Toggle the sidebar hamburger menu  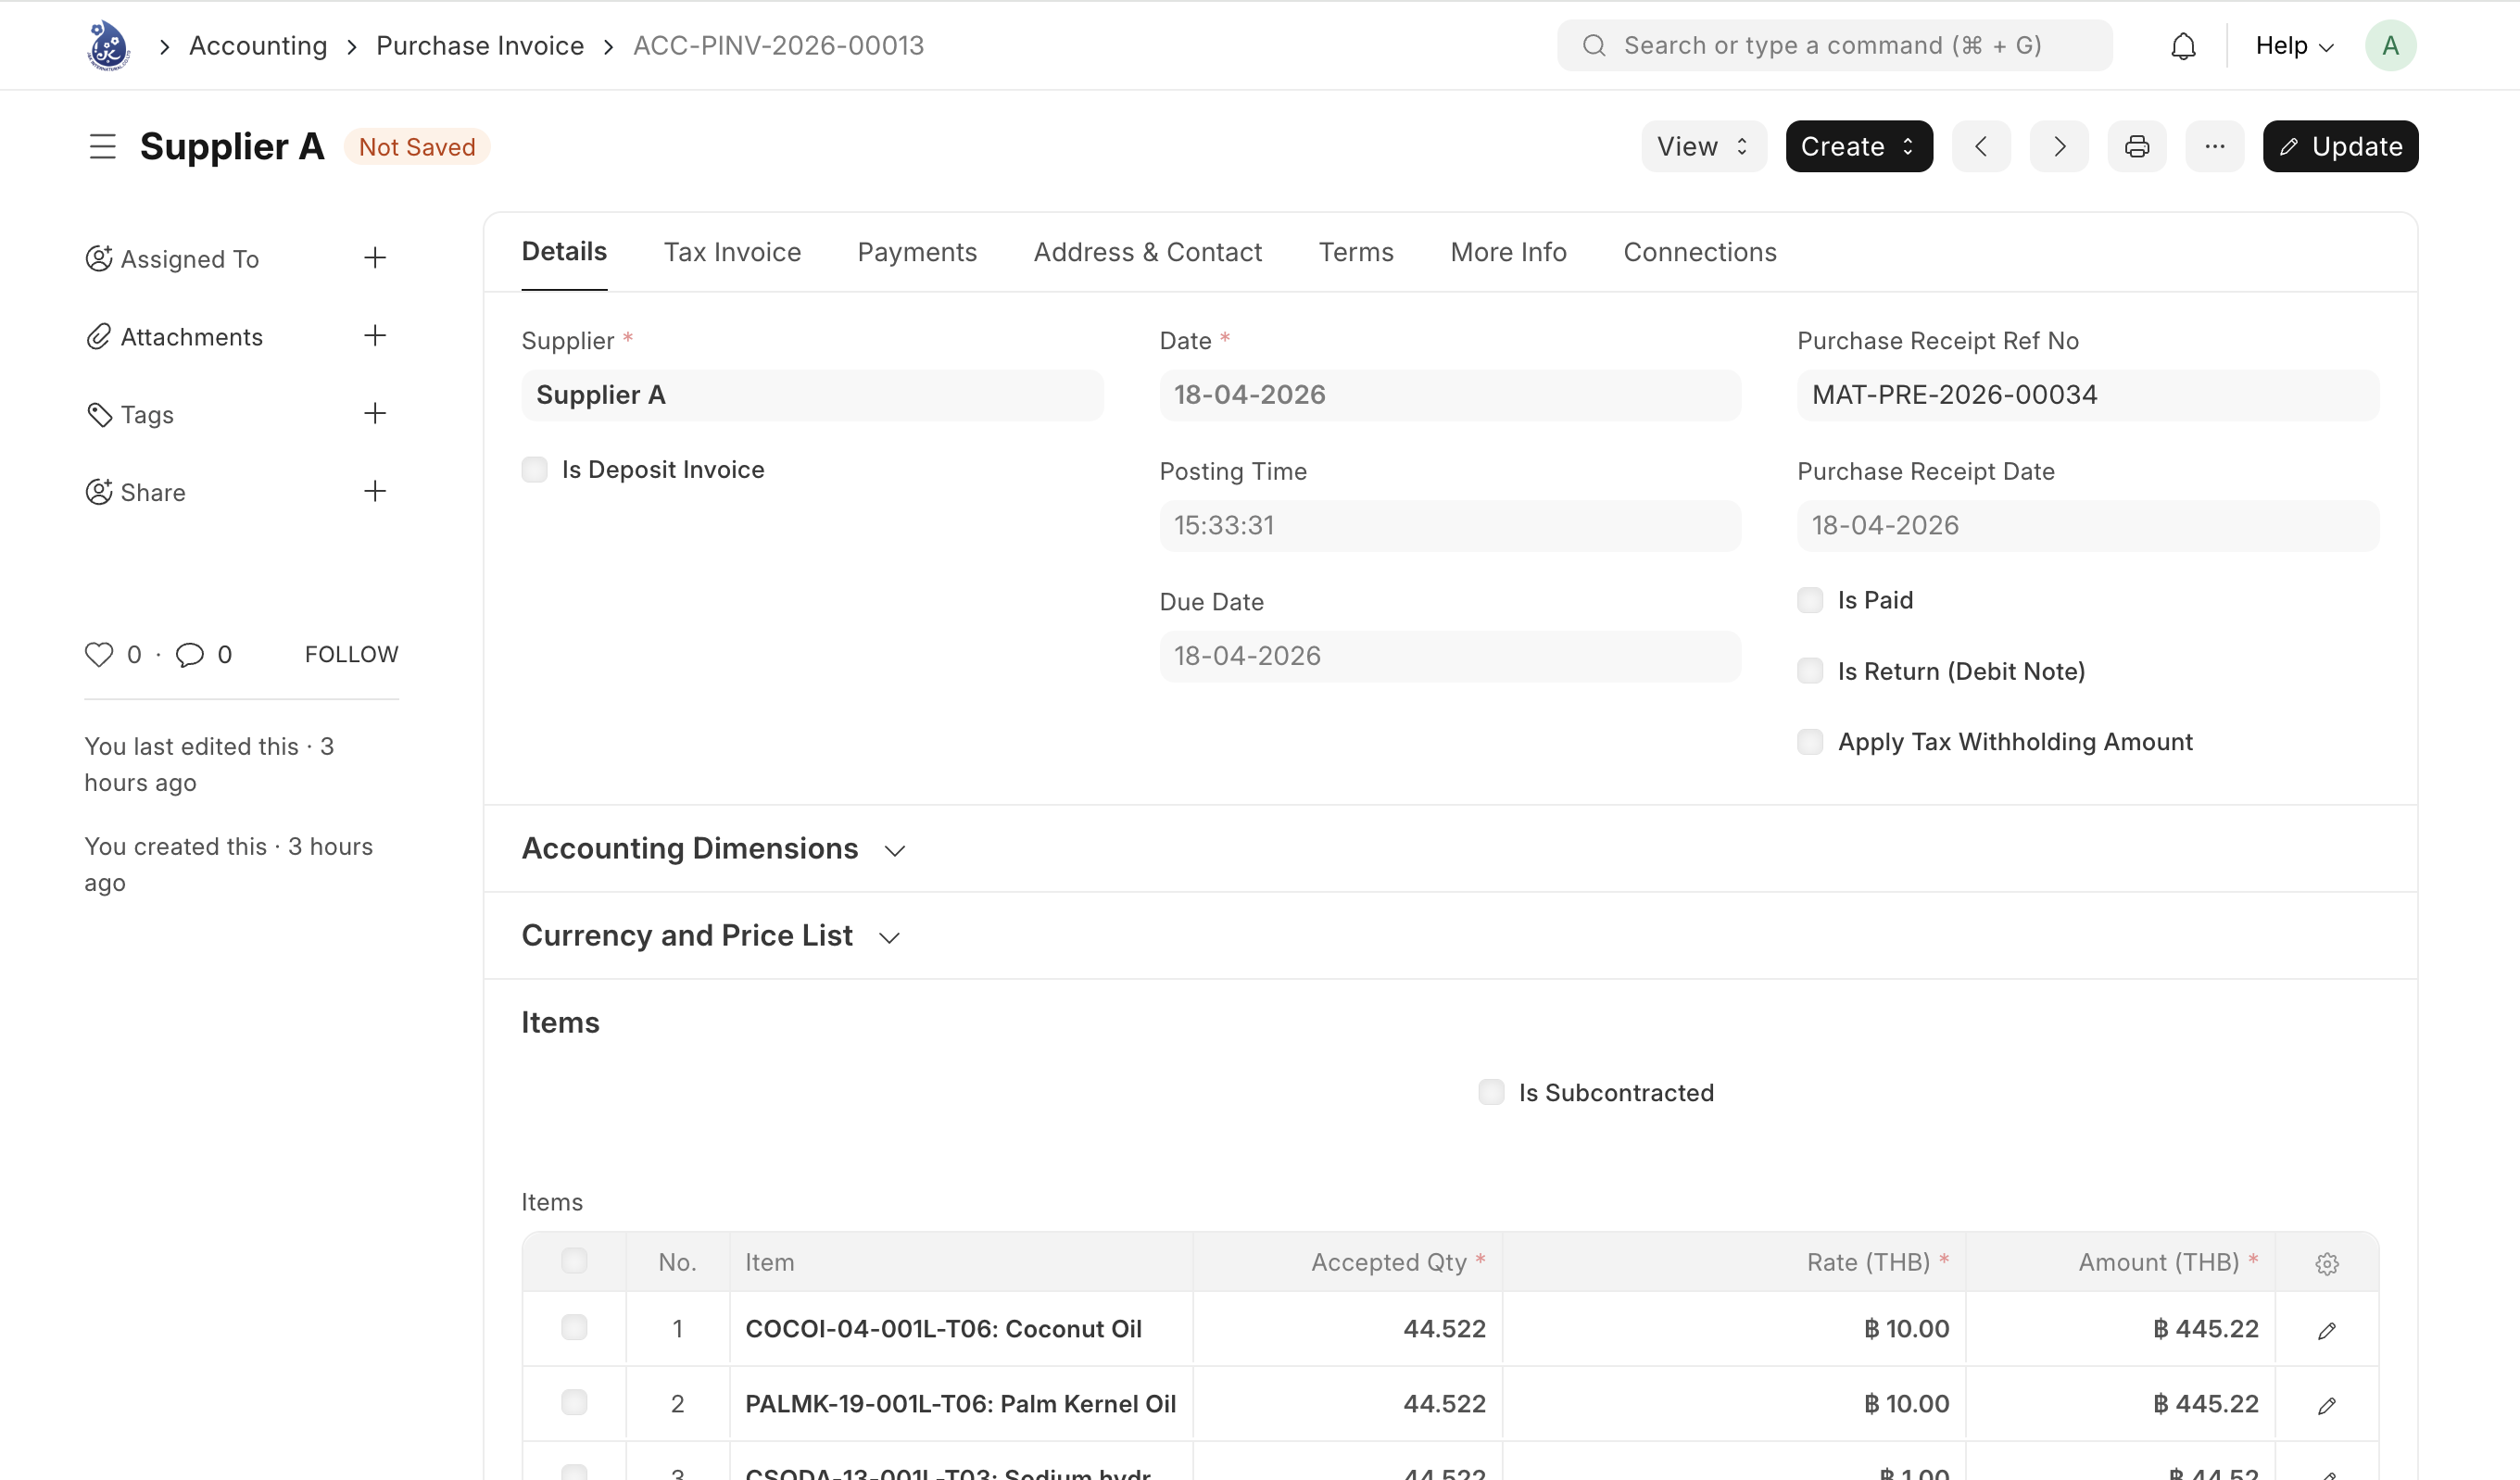[102, 147]
